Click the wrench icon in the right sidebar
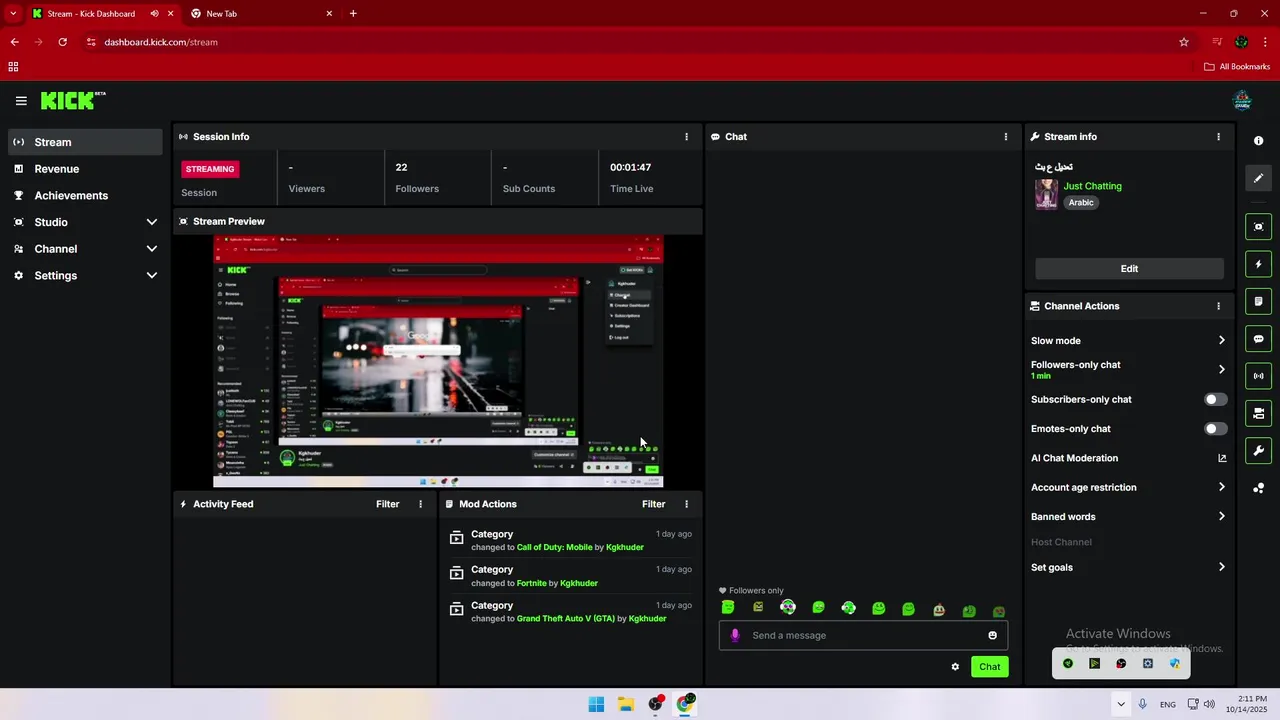 coord(1259,450)
